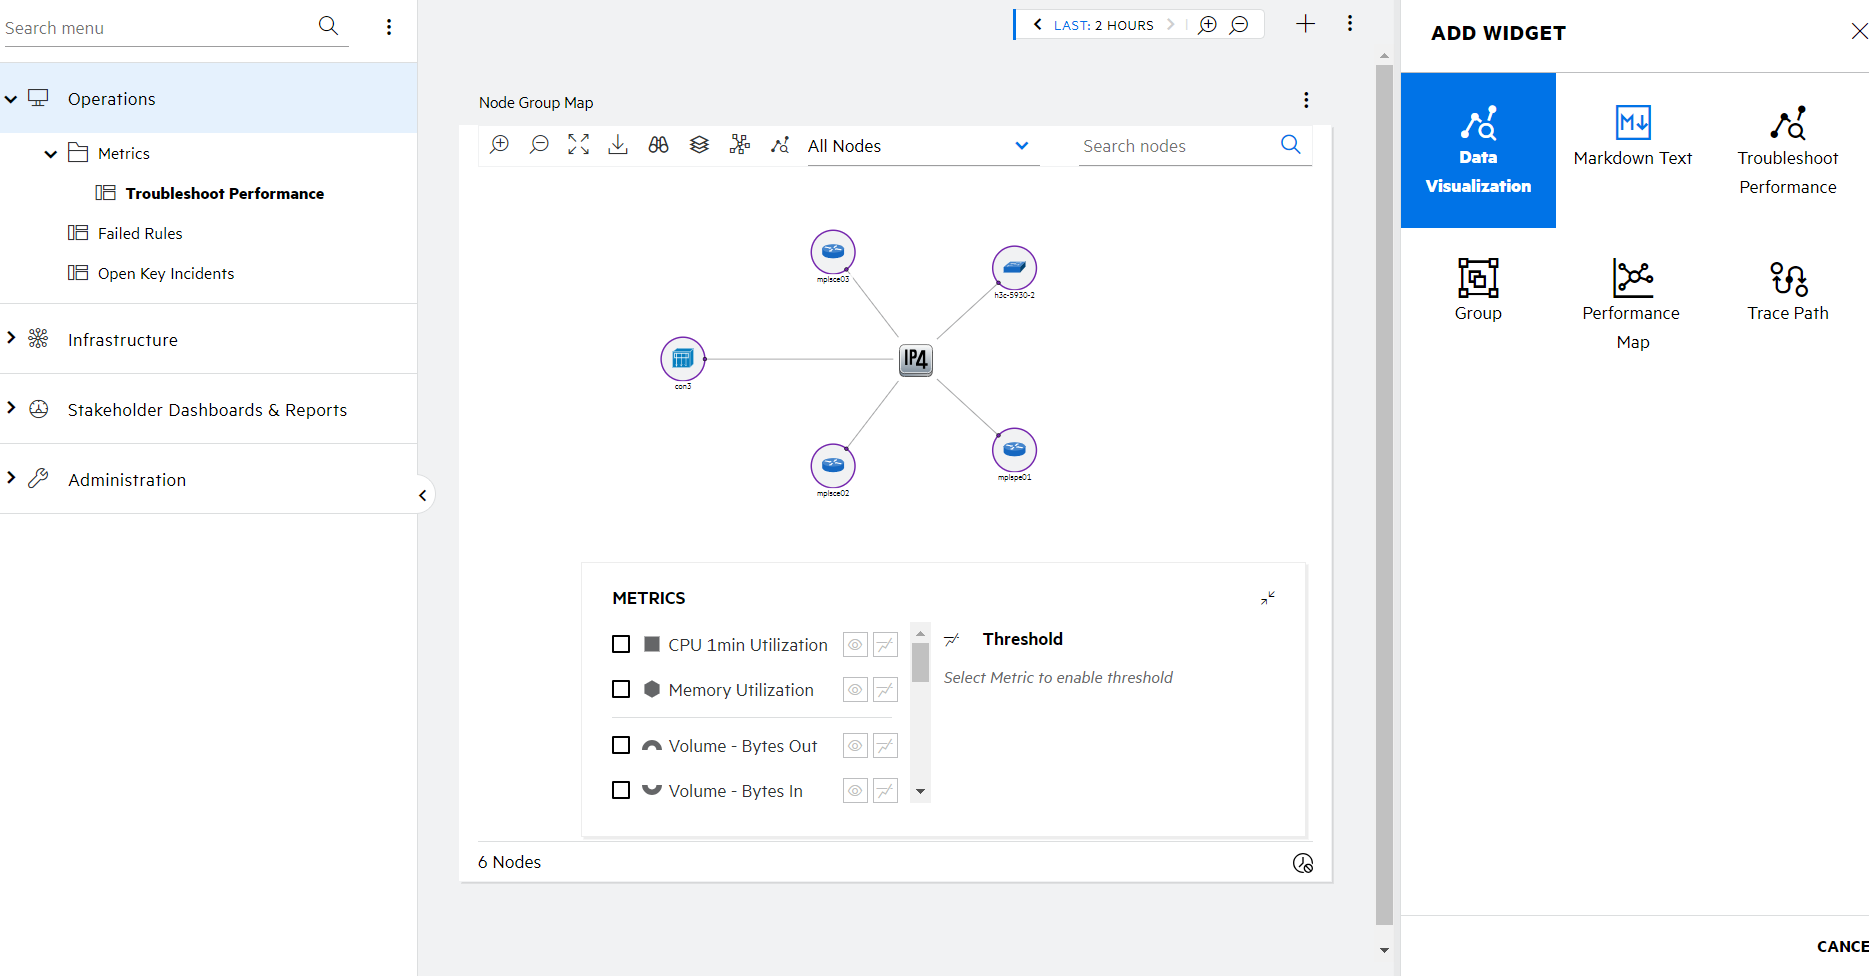Screen dimensions: 1869x976
Task: Select the Group widget
Action: pos(1478,305)
